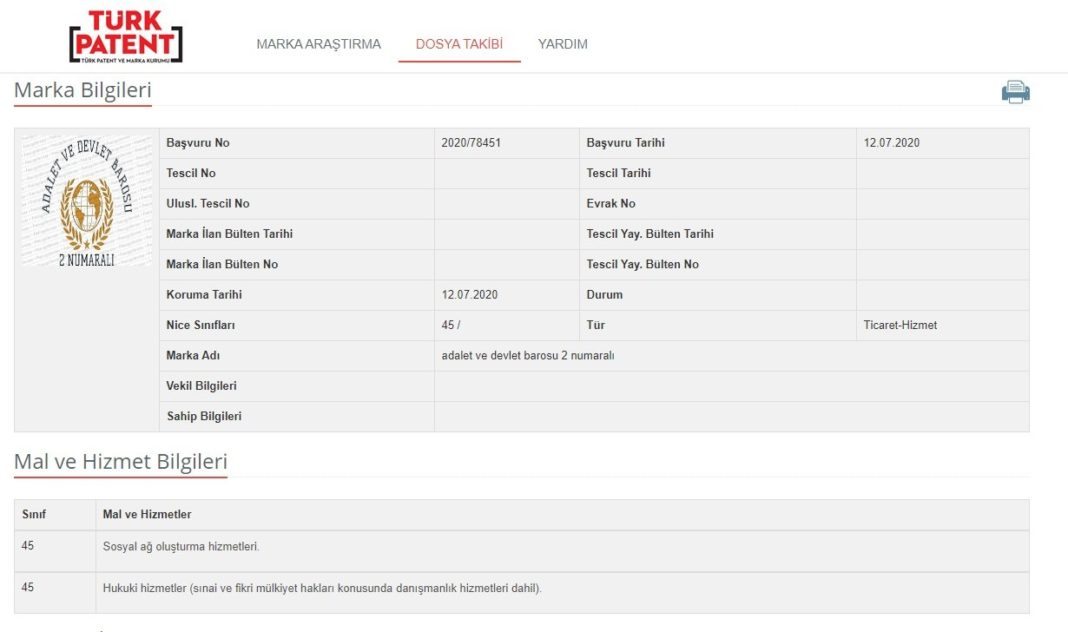1068x632 pixels.
Task: Click the Sahip Bilgileri label
Action: pyautogui.click(x=204, y=416)
